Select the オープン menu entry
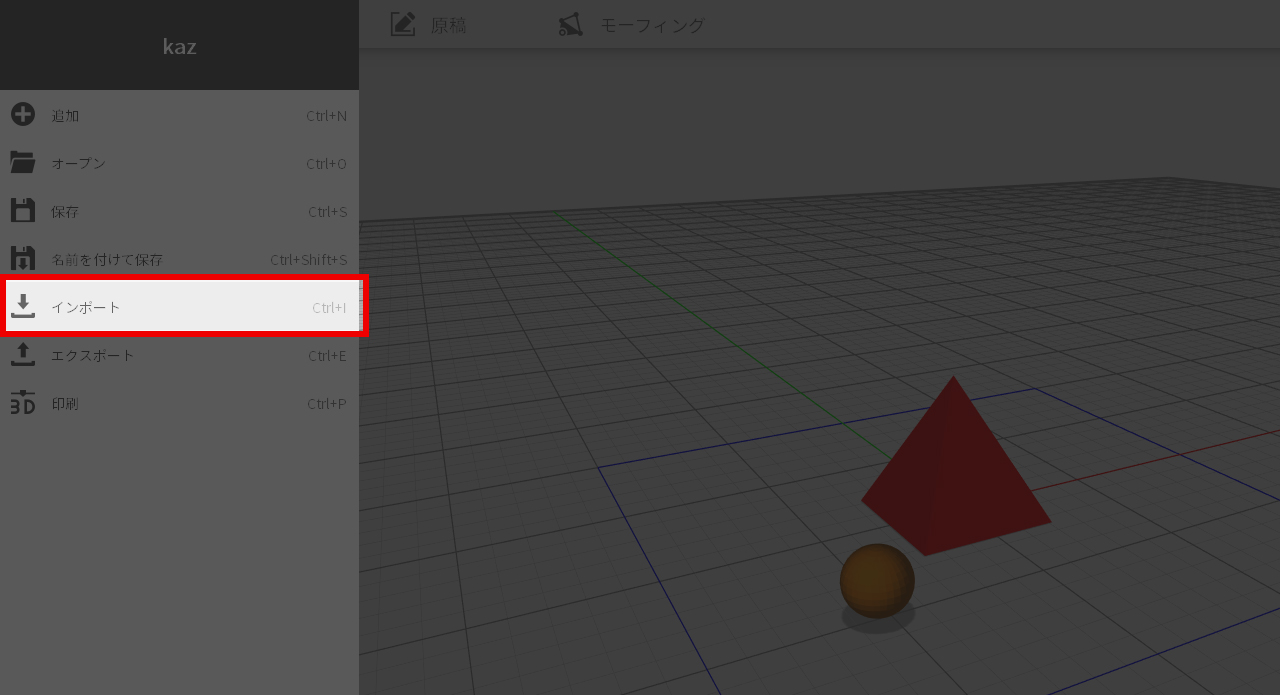 click(180, 163)
